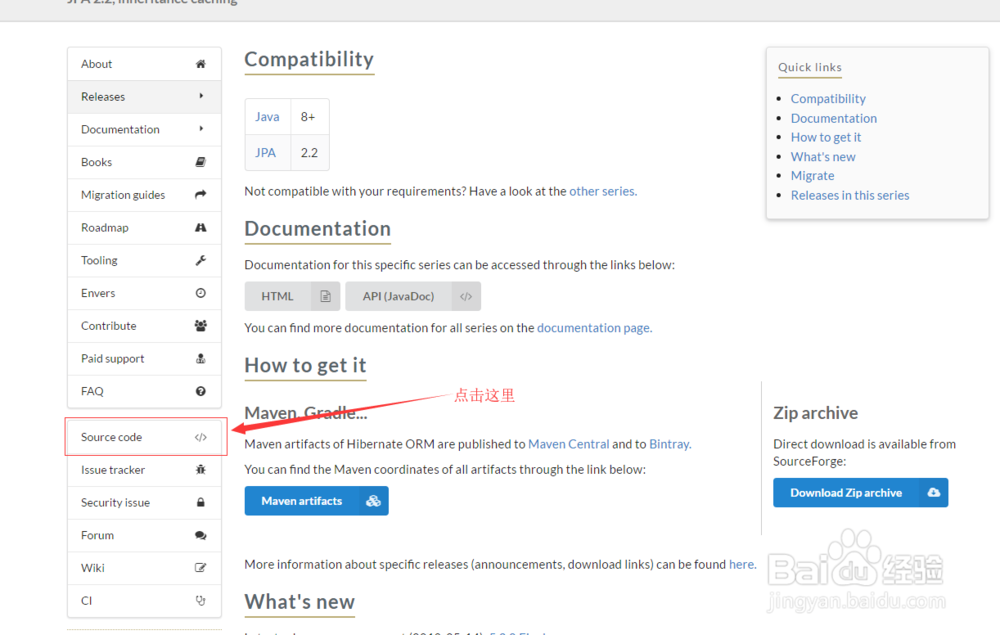Jump to Documentation in Quick links
This screenshot has height=635, width=1000.
tap(834, 119)
